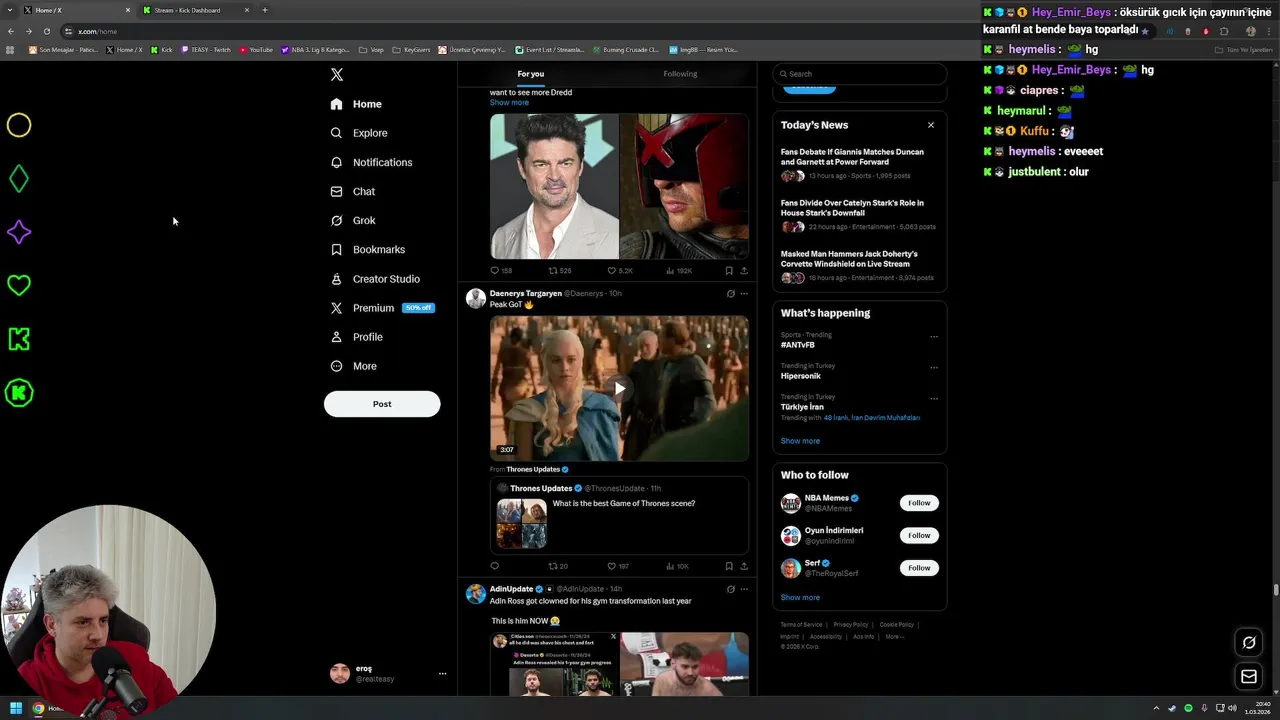Click the X logo above the Home link

point(337,75)
